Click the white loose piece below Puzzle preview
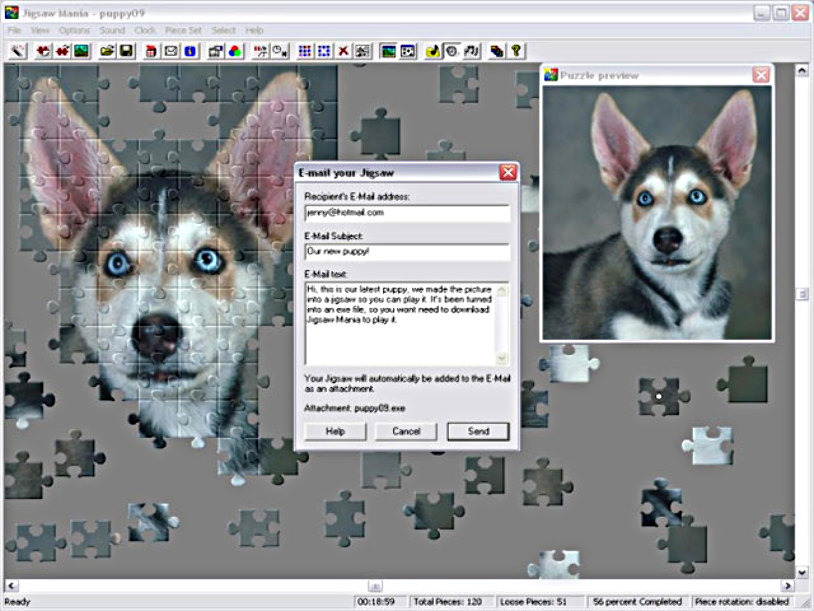The width and height of the screenshot is (814, 611). click(x=569, y=363)
